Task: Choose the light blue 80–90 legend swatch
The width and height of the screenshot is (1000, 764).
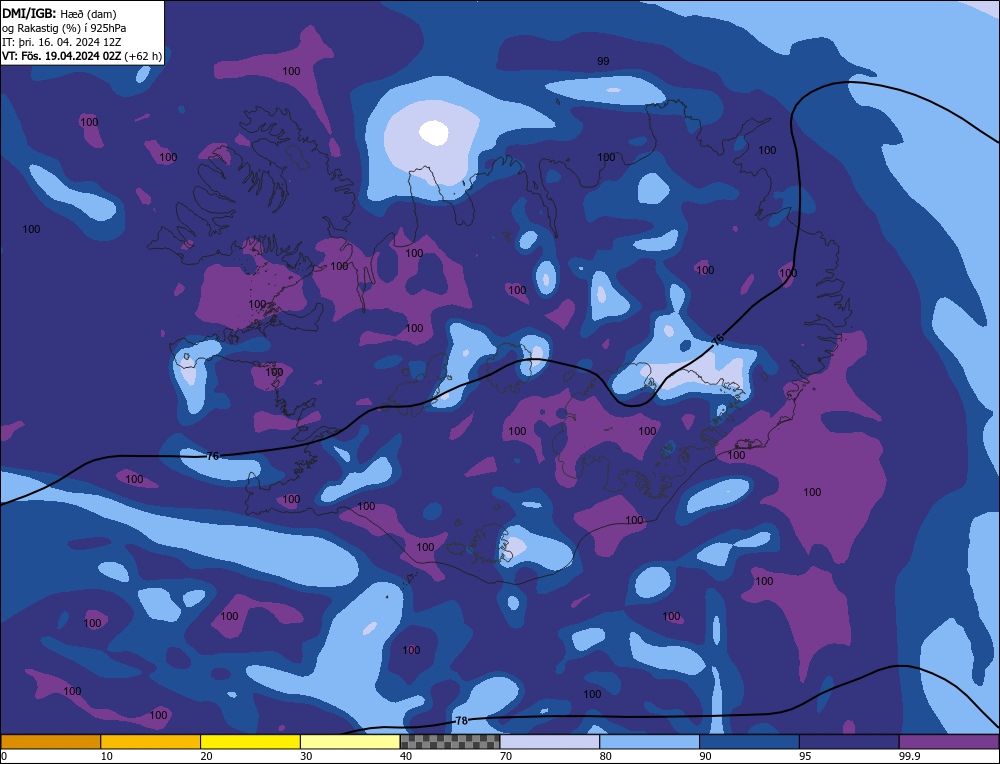Action: coord(649,742)
